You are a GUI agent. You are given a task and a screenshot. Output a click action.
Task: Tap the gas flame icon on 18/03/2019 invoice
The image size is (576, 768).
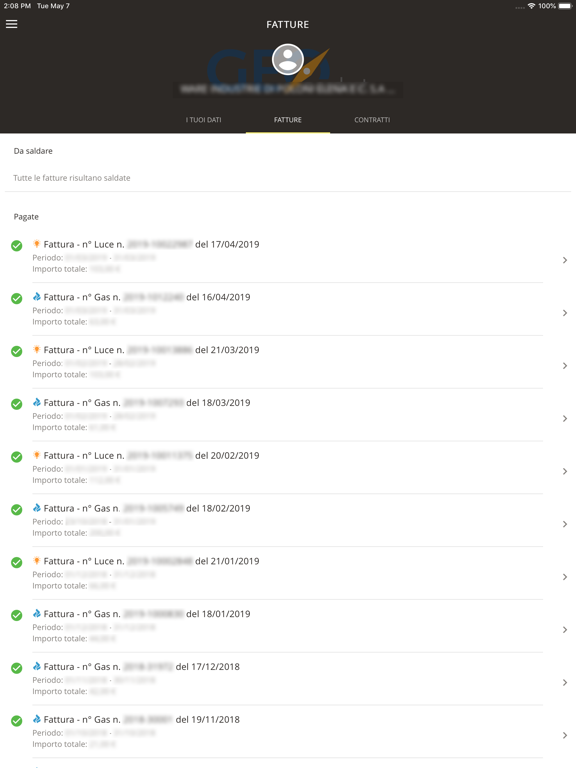(x=36, y=403)
